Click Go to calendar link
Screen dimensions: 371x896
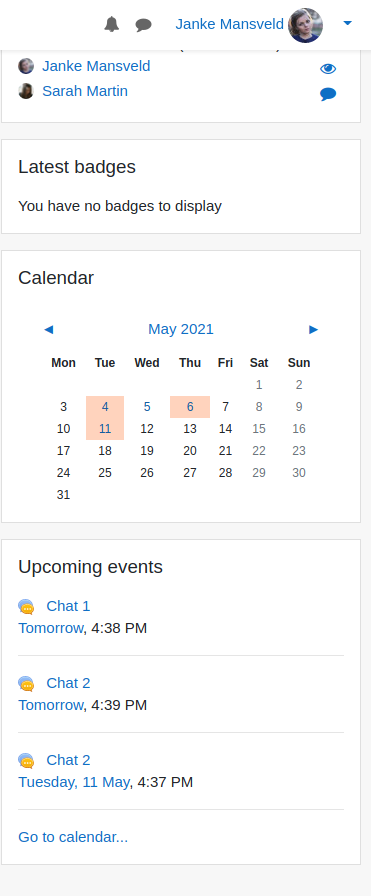[73, 837]
